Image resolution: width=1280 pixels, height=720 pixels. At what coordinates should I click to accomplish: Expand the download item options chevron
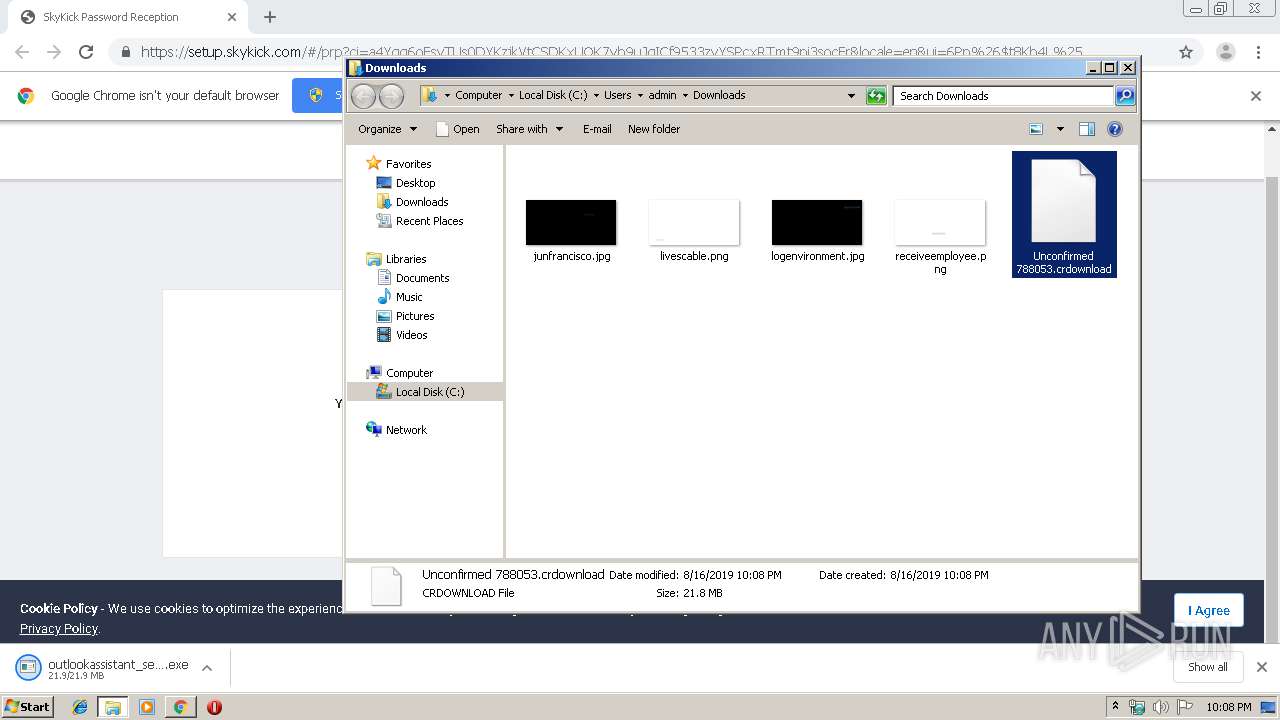(207, 668)
